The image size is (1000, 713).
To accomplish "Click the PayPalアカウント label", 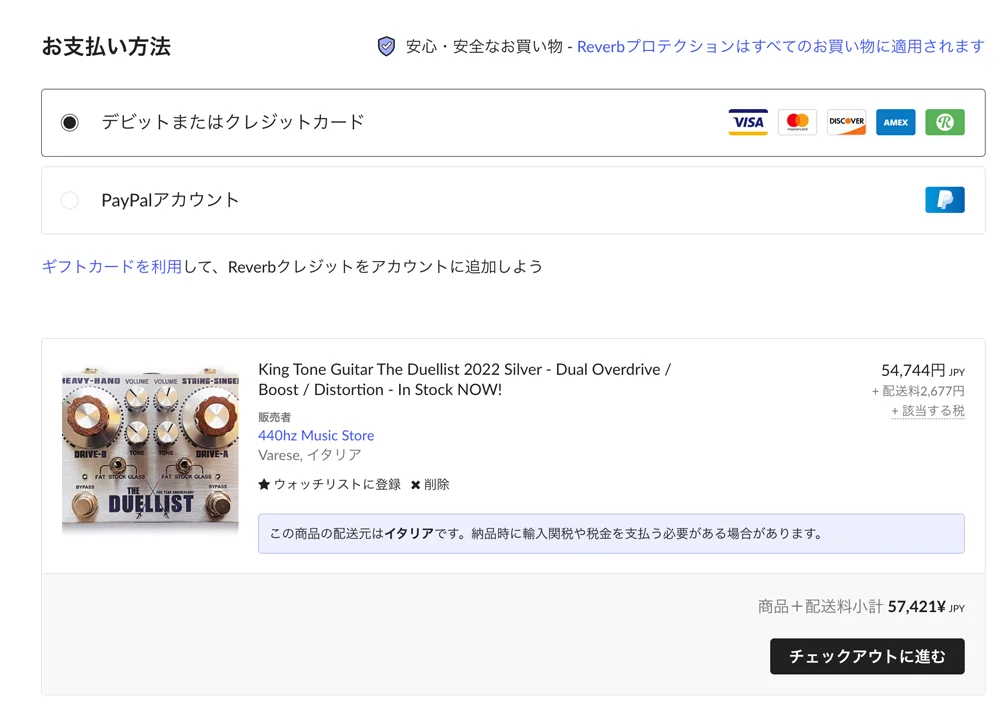I will coord(170,200).
